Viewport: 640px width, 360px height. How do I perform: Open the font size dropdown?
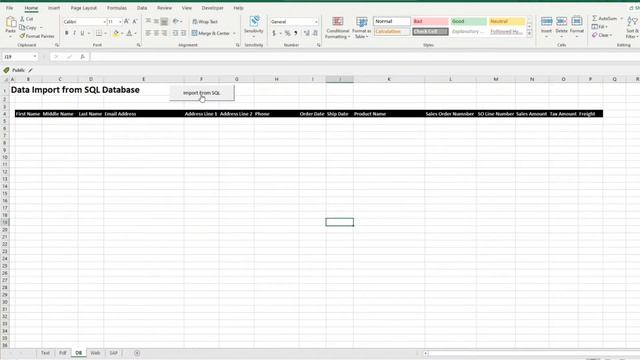120,22
